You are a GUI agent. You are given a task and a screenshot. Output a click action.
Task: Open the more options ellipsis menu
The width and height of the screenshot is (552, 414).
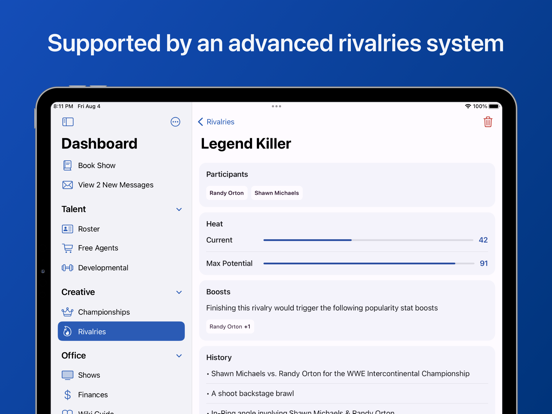(175, 122)
